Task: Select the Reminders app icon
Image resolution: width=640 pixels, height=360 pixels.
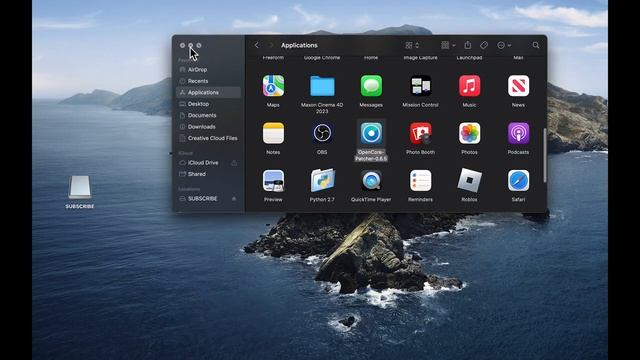Action: (420, 180)
